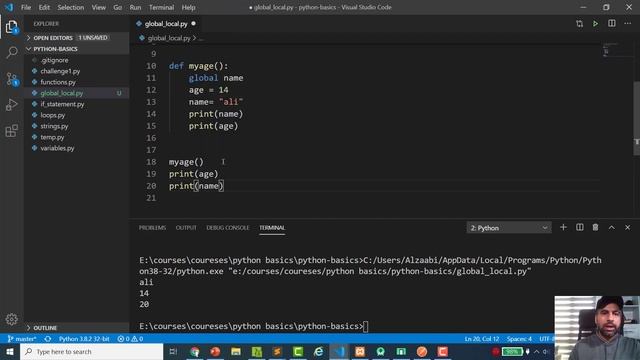Select the TERMINAL panel tab
640x360 pixels.
272,228
